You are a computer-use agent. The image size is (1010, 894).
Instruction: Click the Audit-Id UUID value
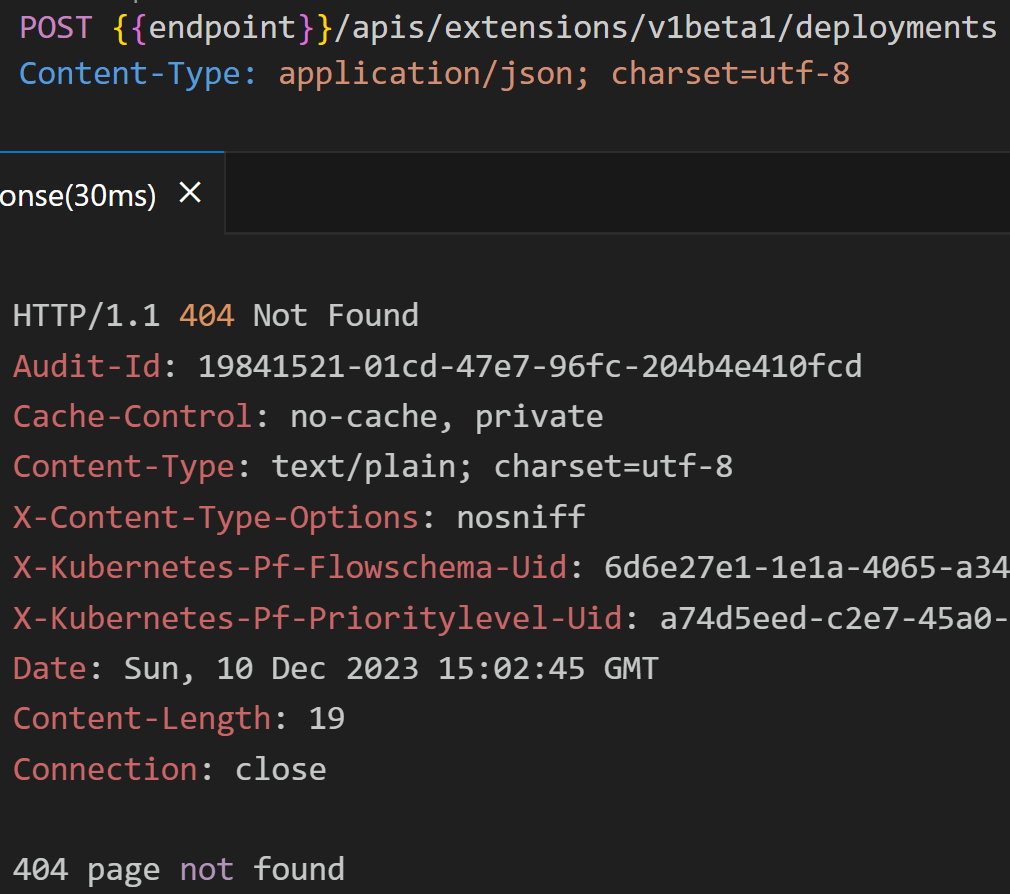click(x=529, y=366)
